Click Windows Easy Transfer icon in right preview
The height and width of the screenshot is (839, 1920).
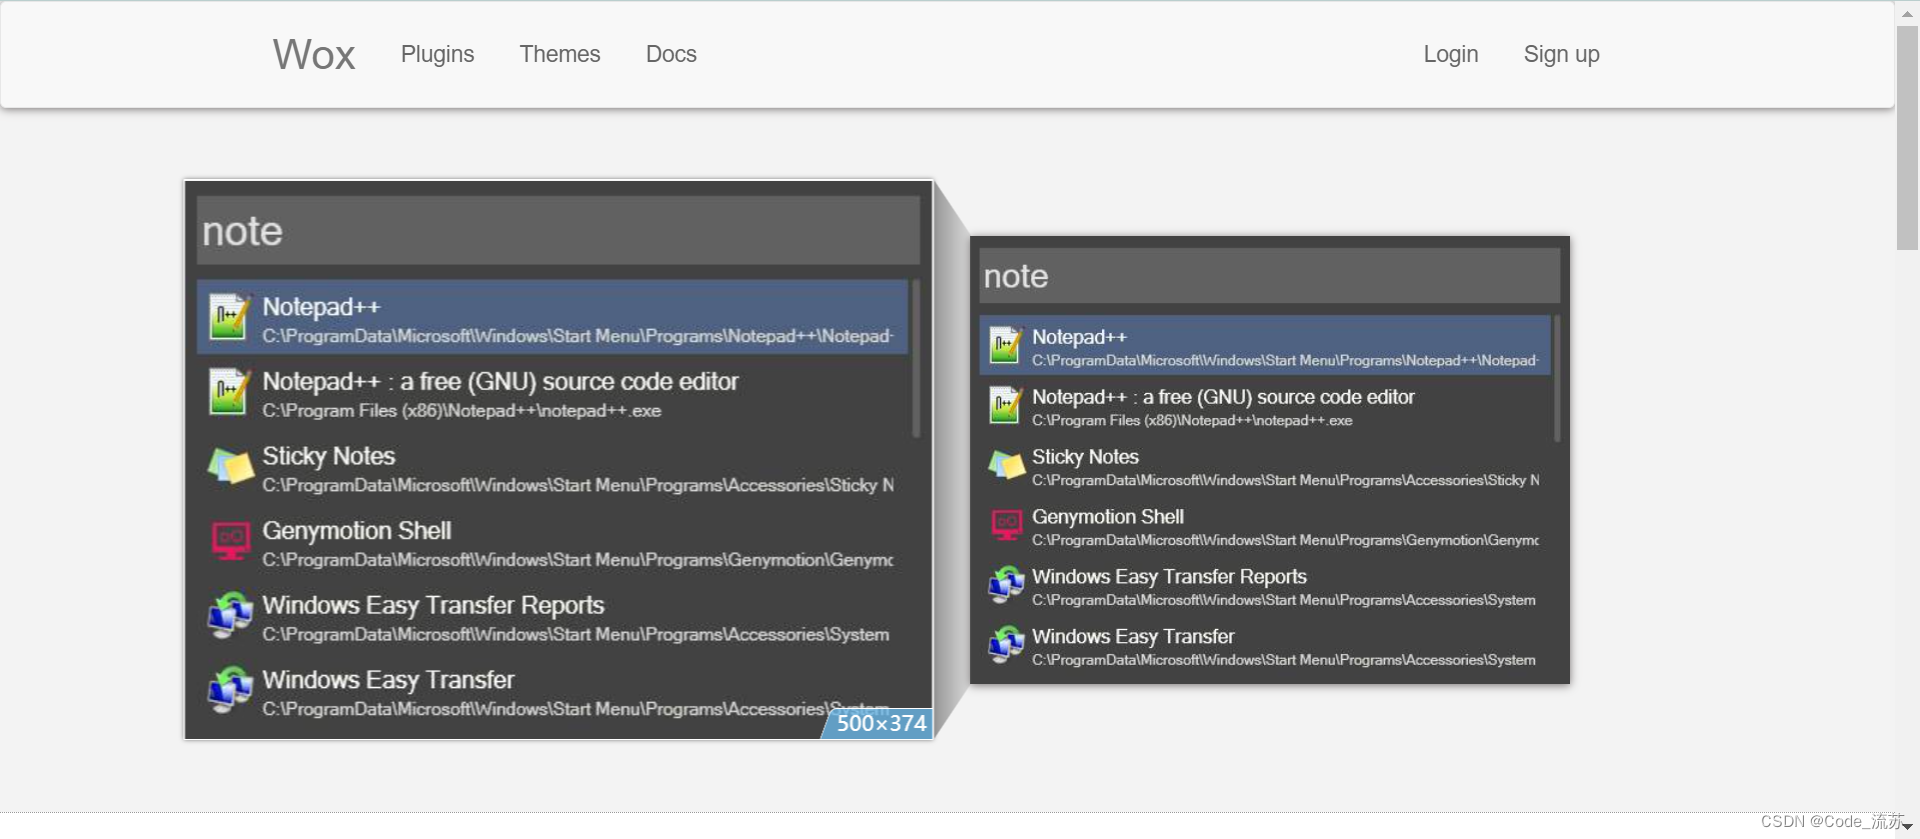(1006, 645)
